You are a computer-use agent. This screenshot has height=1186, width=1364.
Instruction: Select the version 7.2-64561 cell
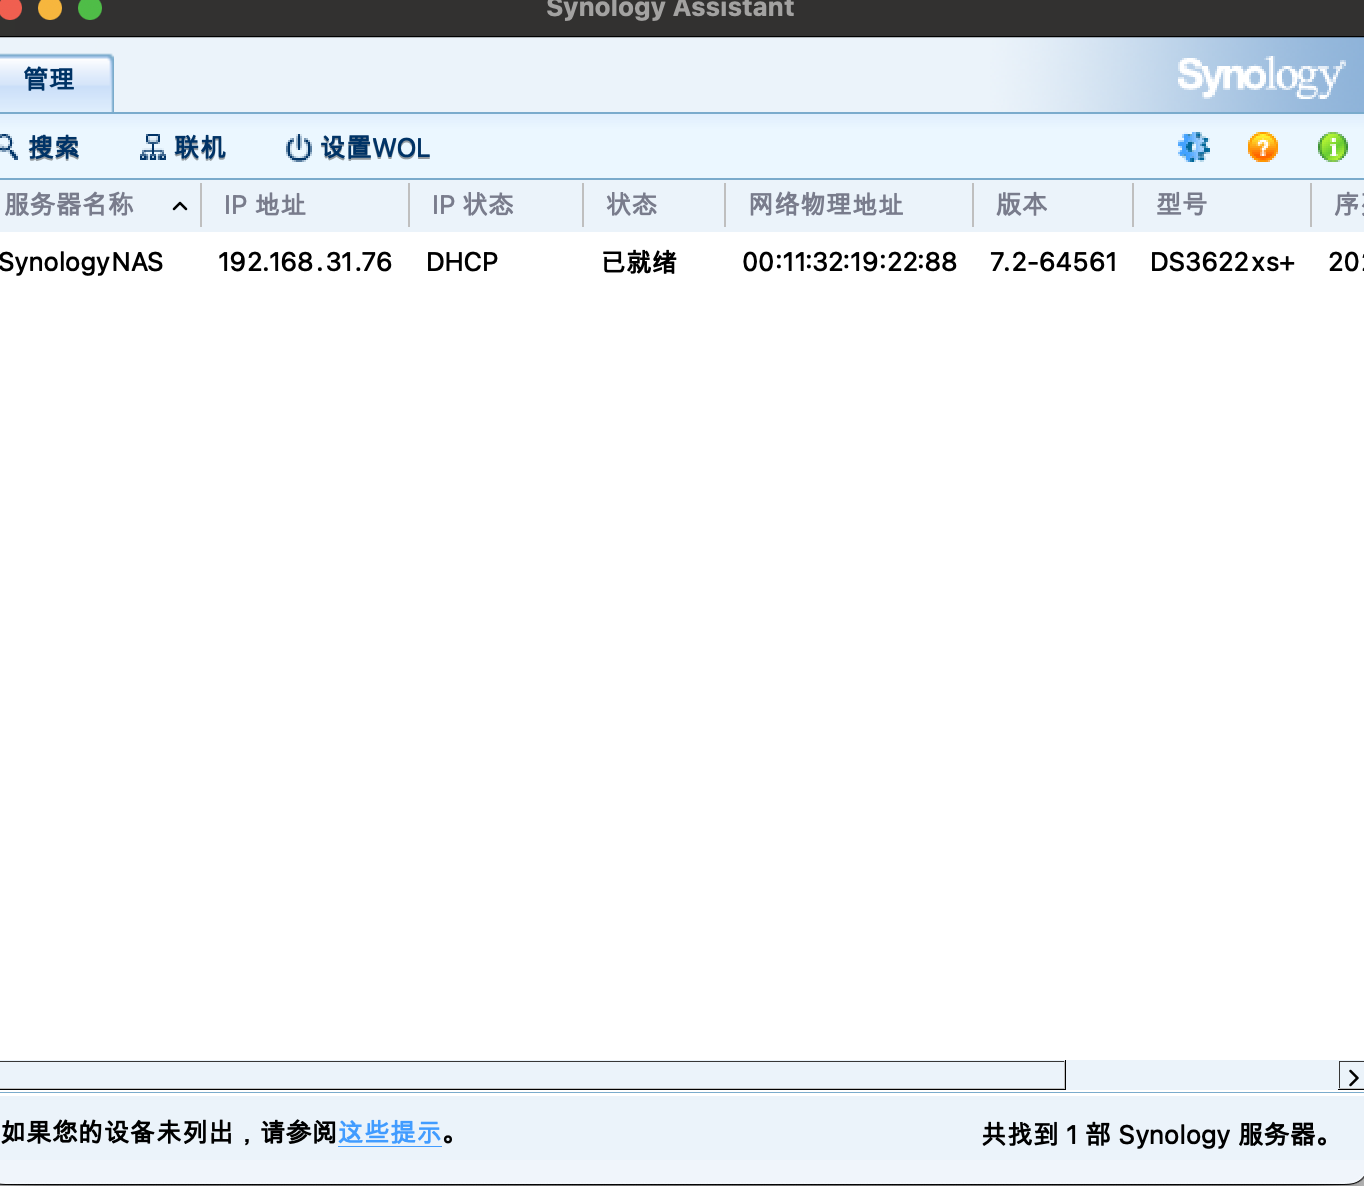1053,262
